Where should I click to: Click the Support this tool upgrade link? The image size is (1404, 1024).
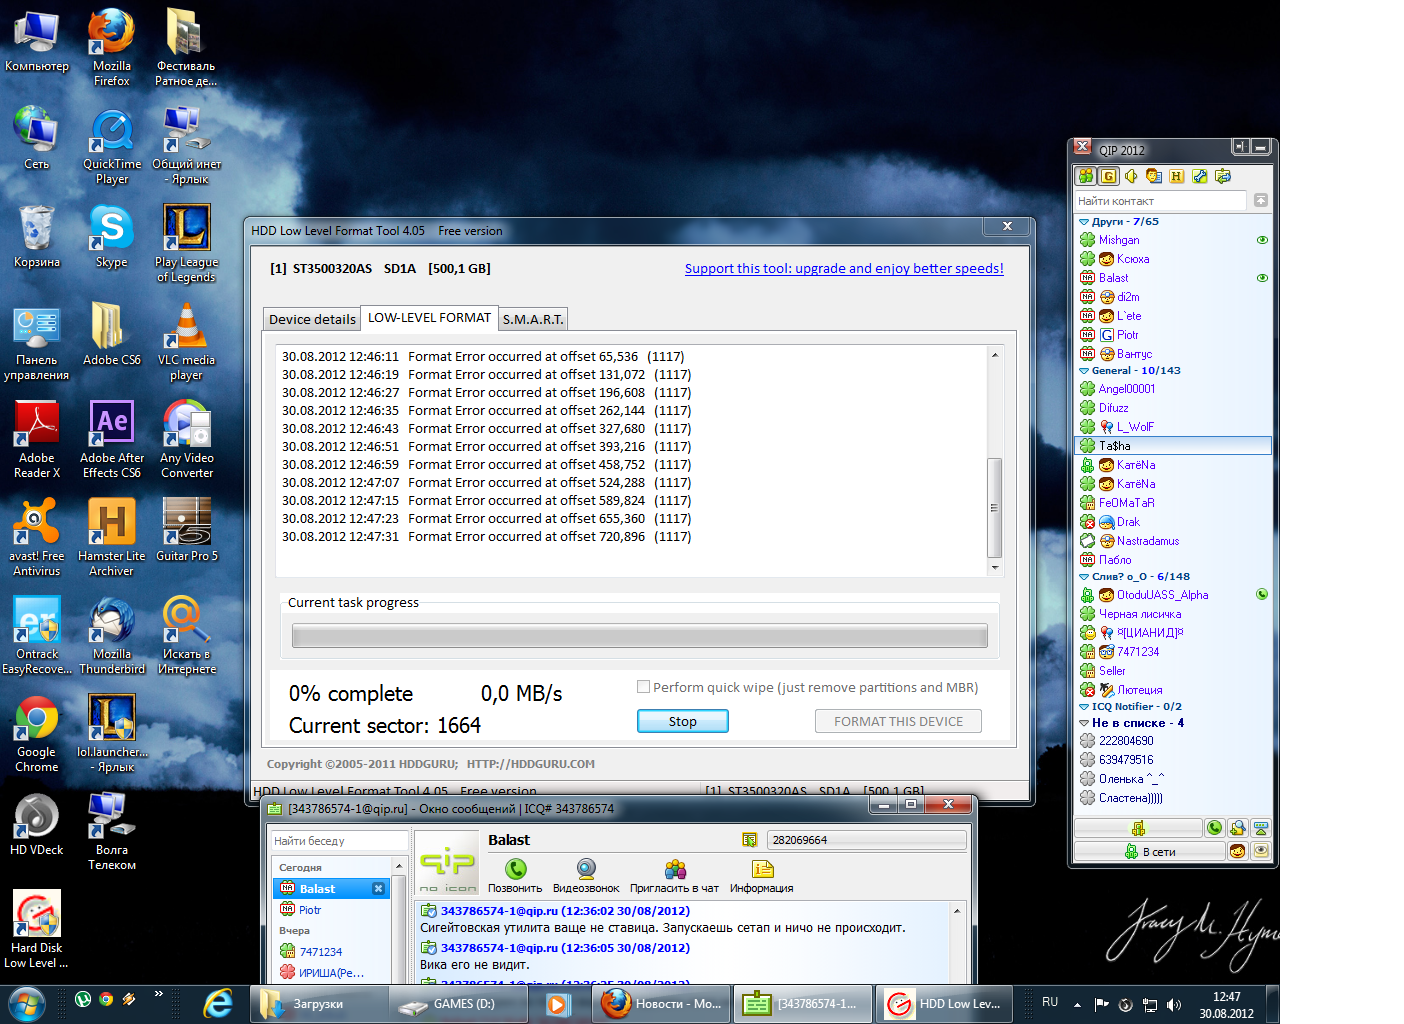click(x=844, y=268)
